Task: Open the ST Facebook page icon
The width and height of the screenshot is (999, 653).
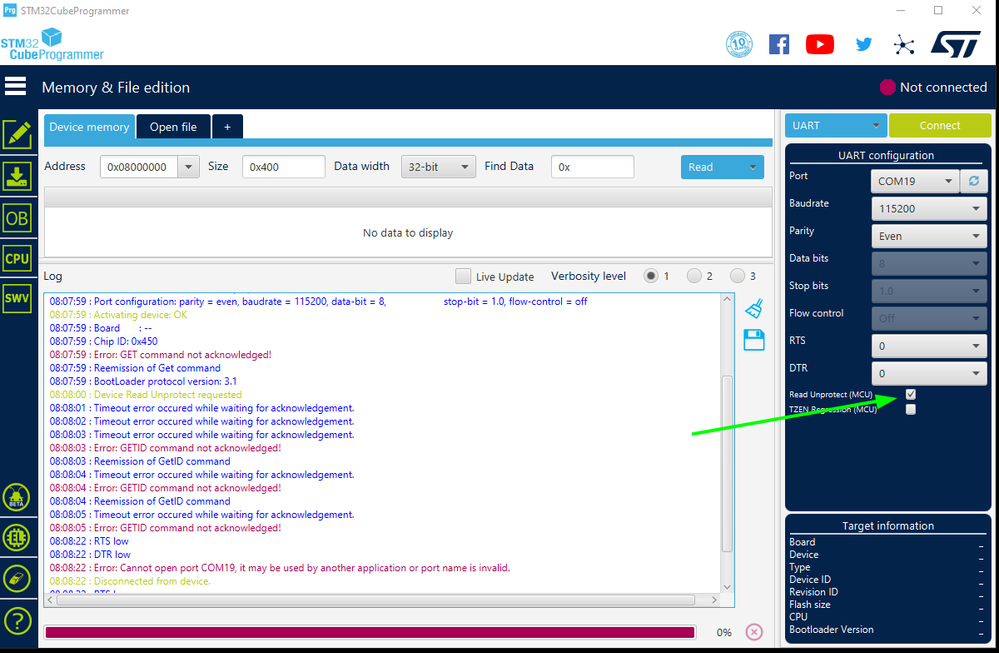Action: (x=779, y=44)
